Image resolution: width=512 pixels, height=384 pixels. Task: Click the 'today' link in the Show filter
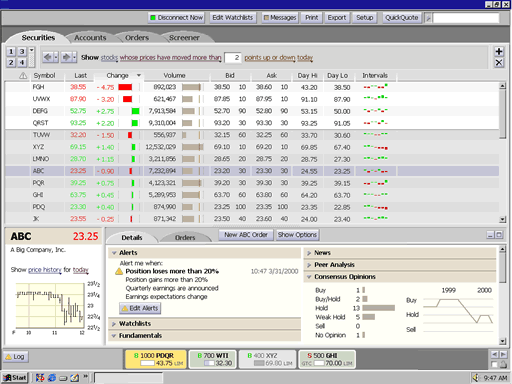pos(305,58)
